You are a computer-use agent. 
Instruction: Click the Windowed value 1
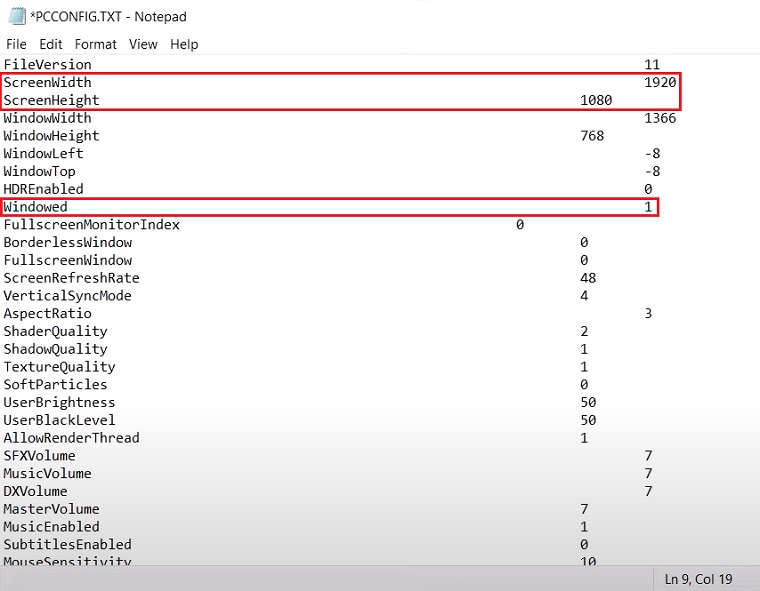[648, 207]
